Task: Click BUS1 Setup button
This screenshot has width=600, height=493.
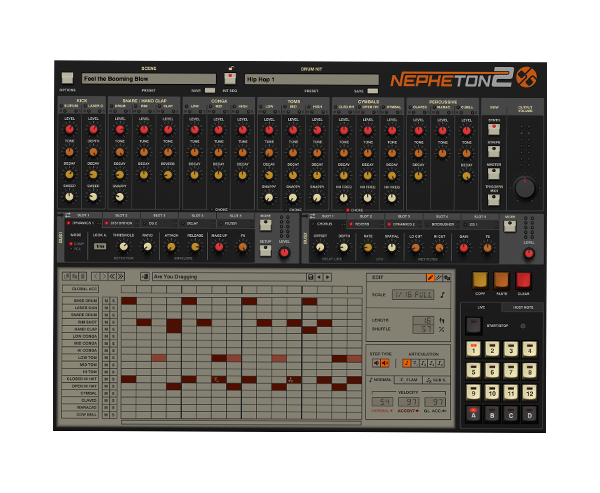Action: click(x=266, y=251)
